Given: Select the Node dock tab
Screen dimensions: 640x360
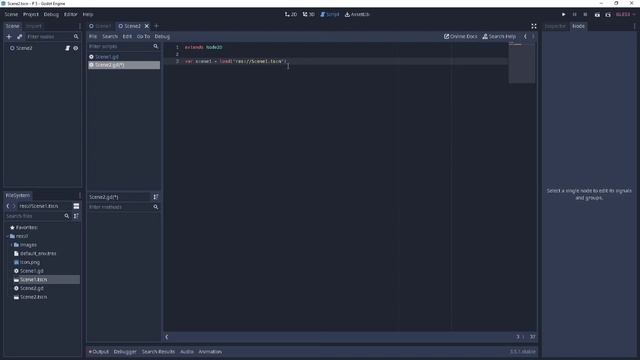Looking at the screenshot, I should click(x=578, y=26).
